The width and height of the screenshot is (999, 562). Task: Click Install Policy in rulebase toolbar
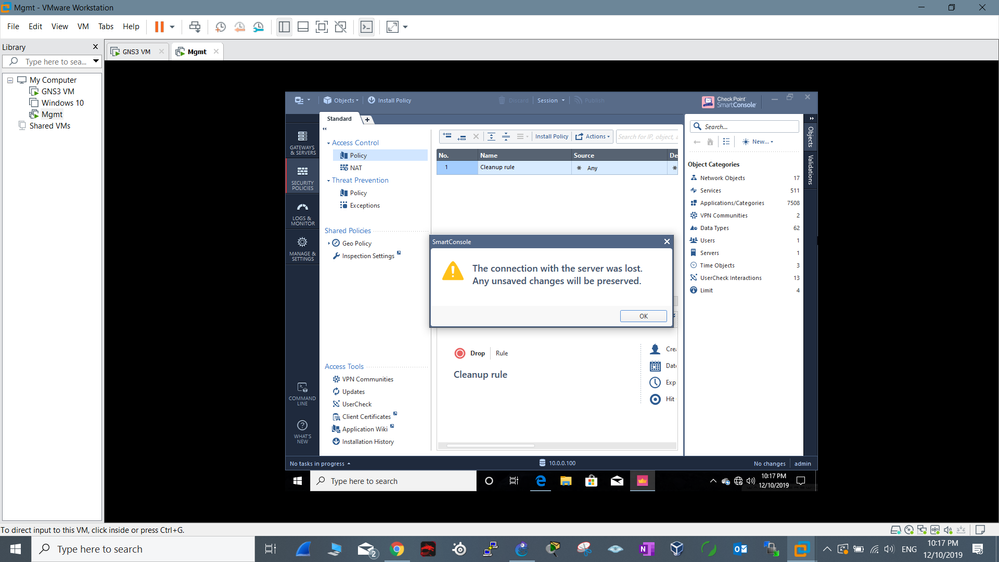(x=551, y=136)
